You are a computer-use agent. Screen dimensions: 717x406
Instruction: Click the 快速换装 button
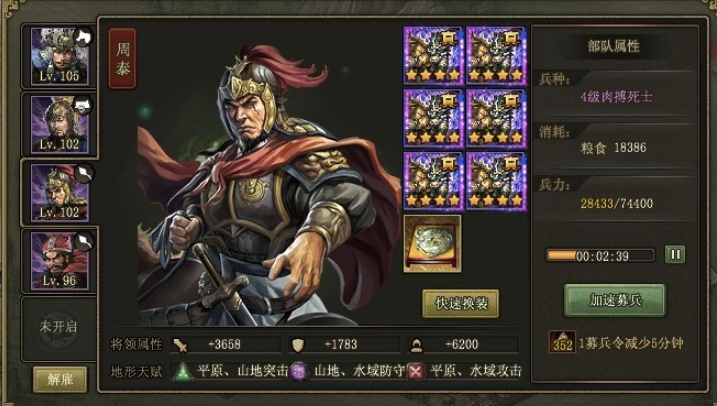(460, 303)
